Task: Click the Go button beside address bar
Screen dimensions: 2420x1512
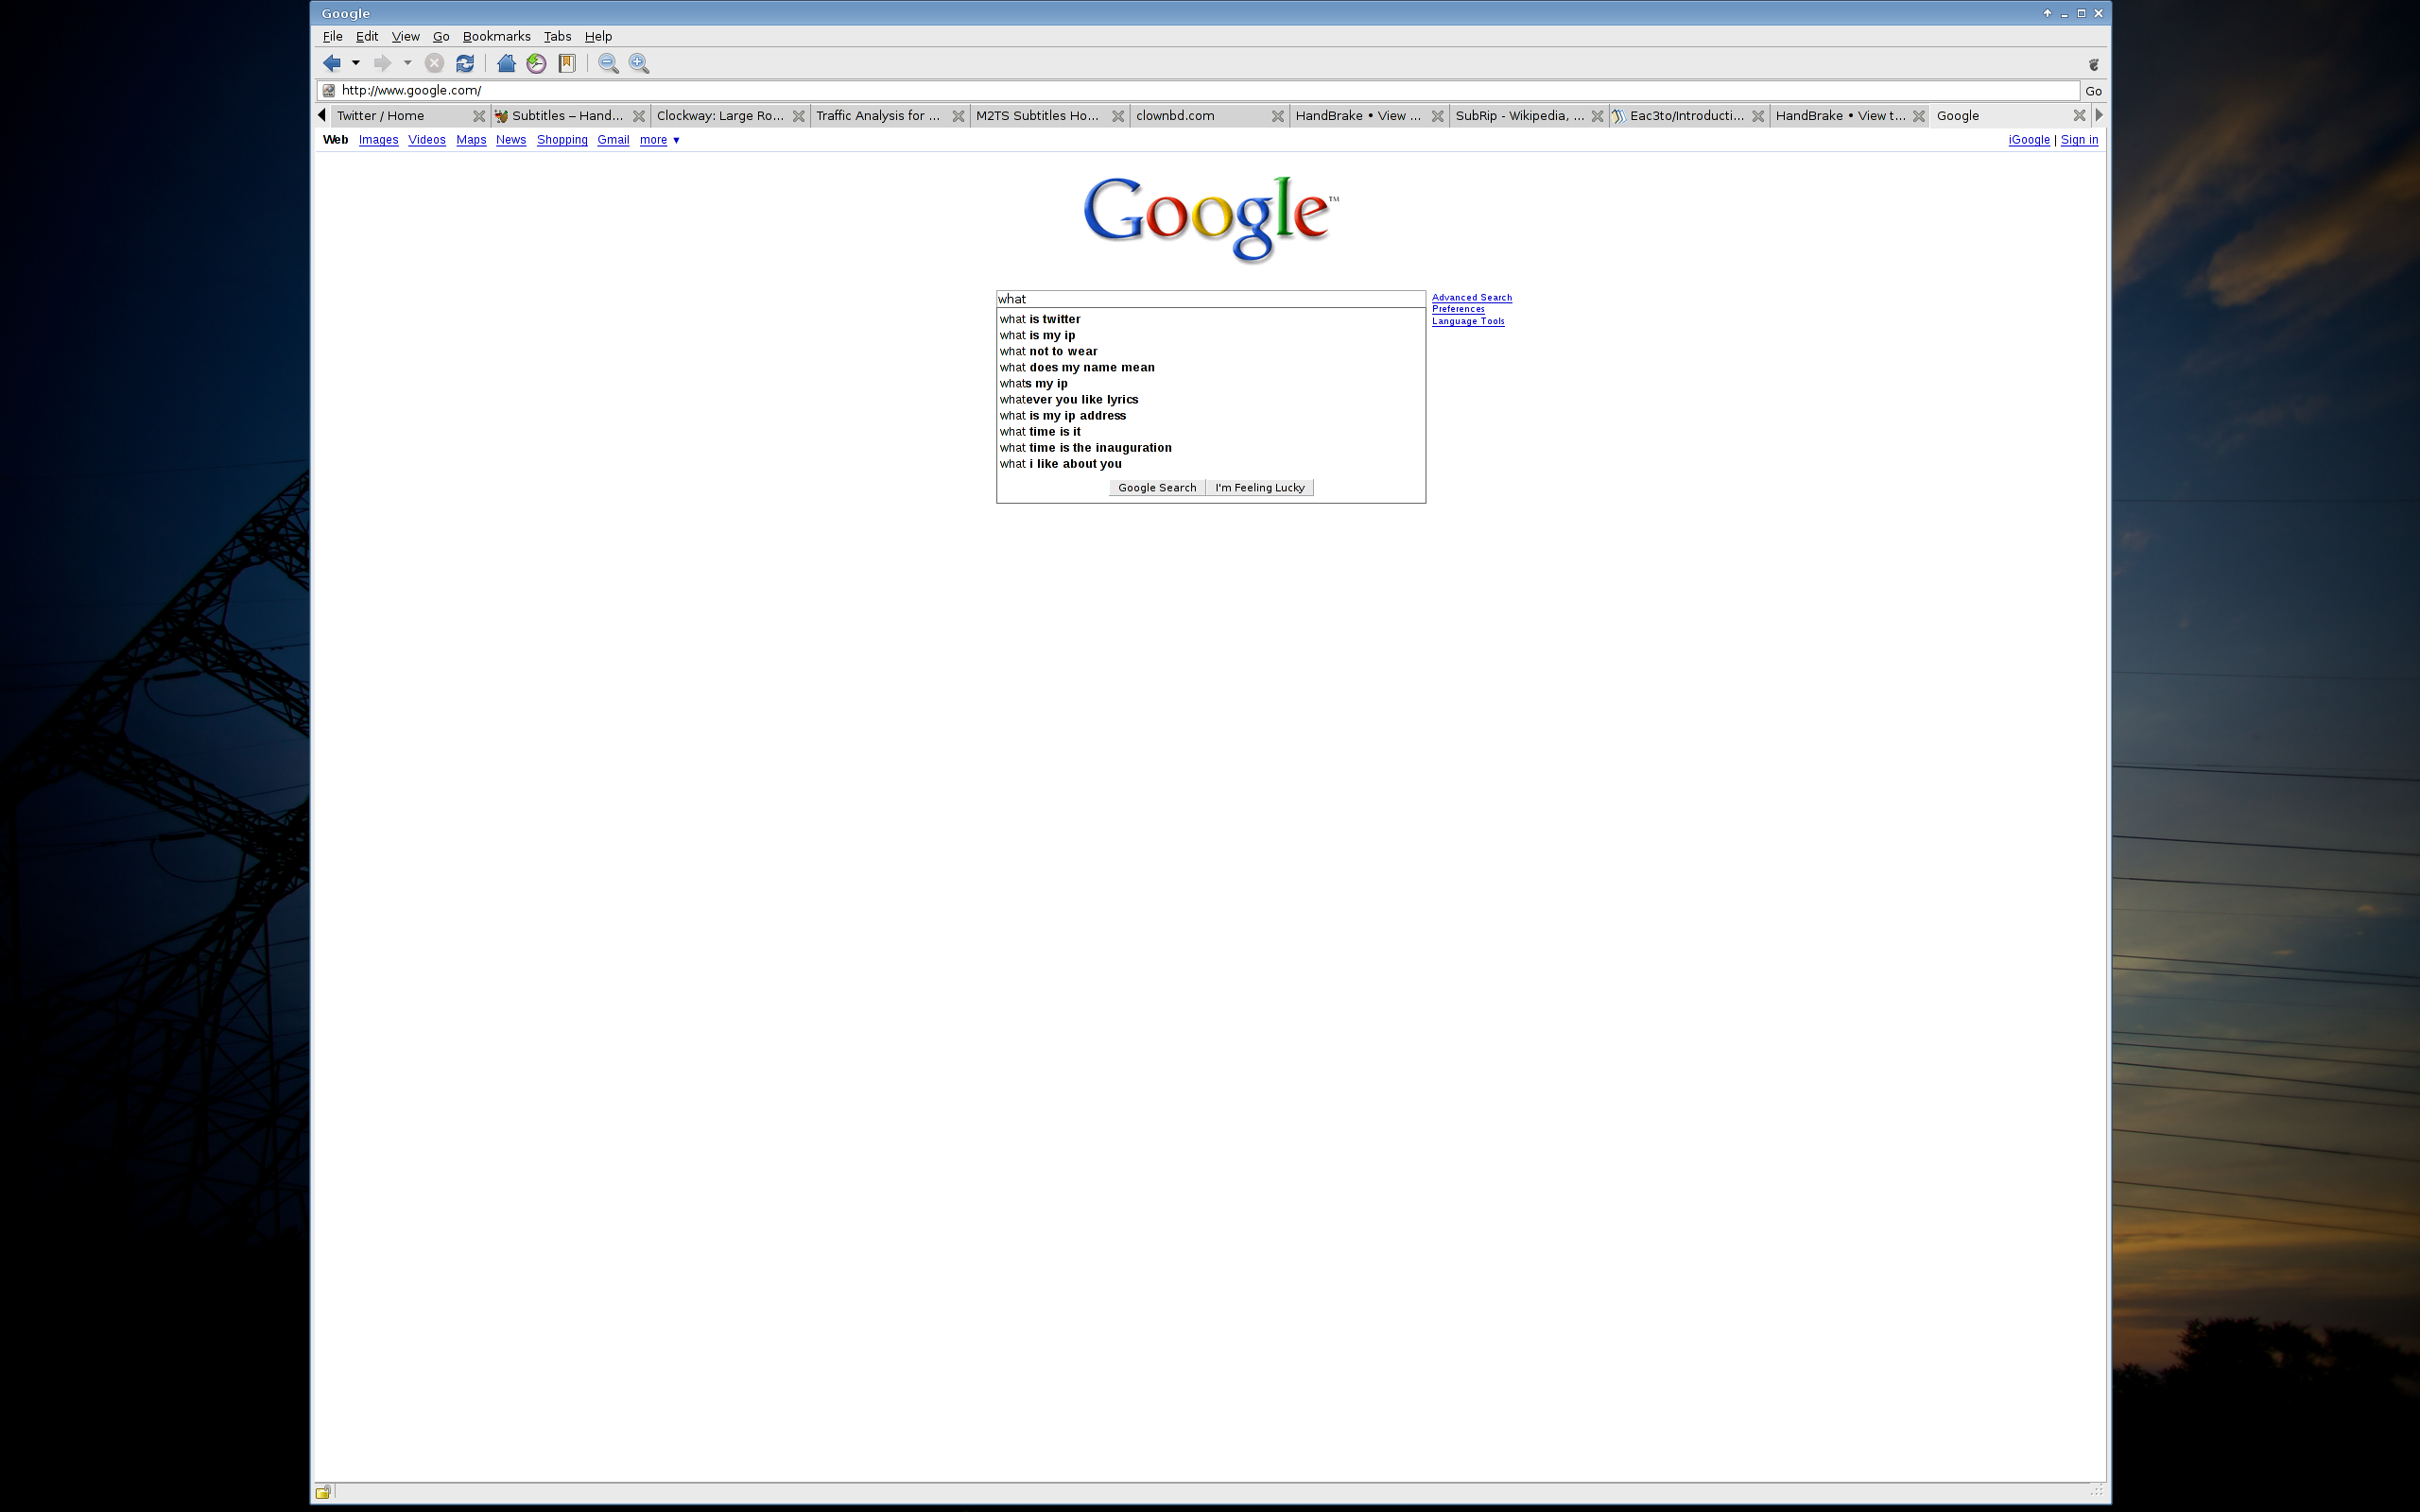Action: point(2093,91)
